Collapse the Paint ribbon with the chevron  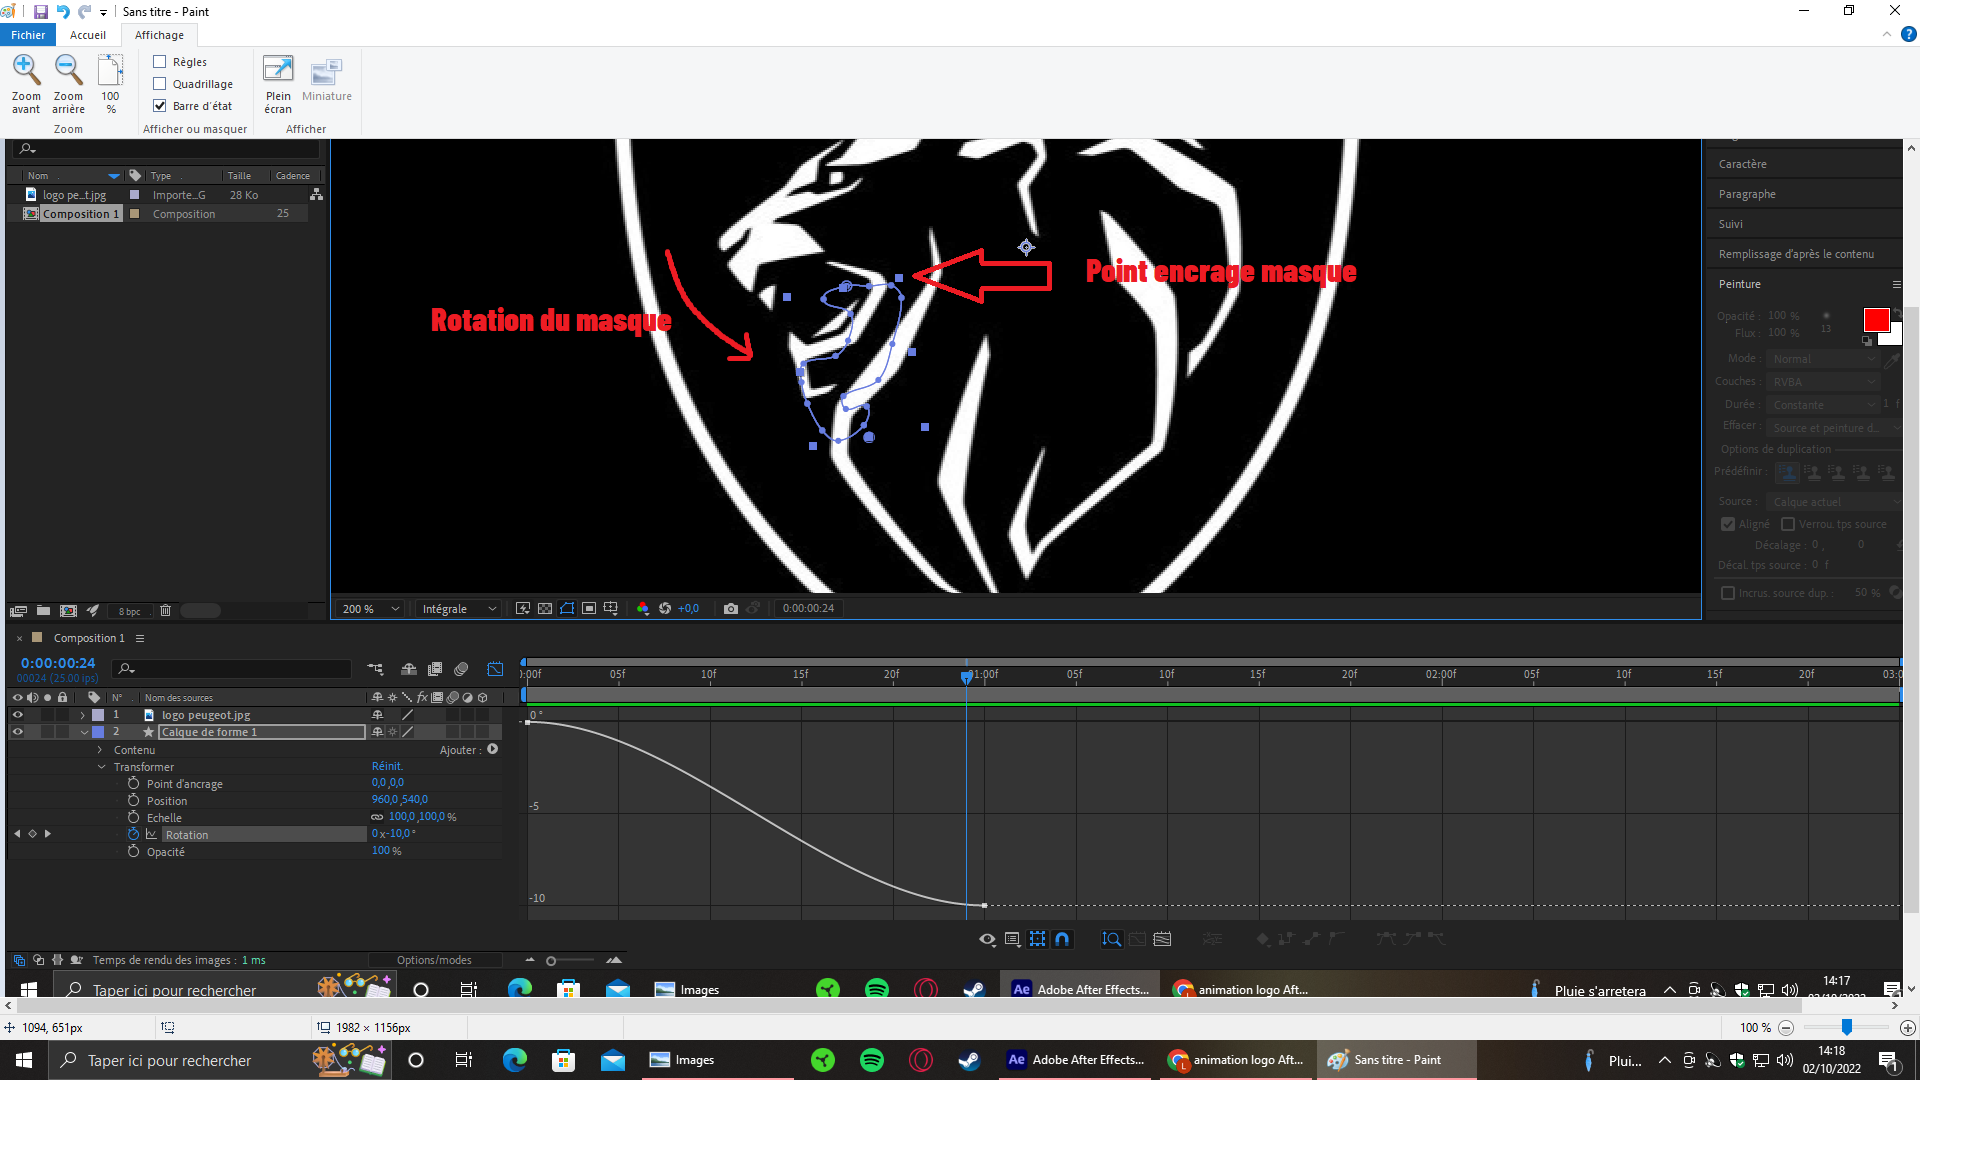(x=1887, y=34)
